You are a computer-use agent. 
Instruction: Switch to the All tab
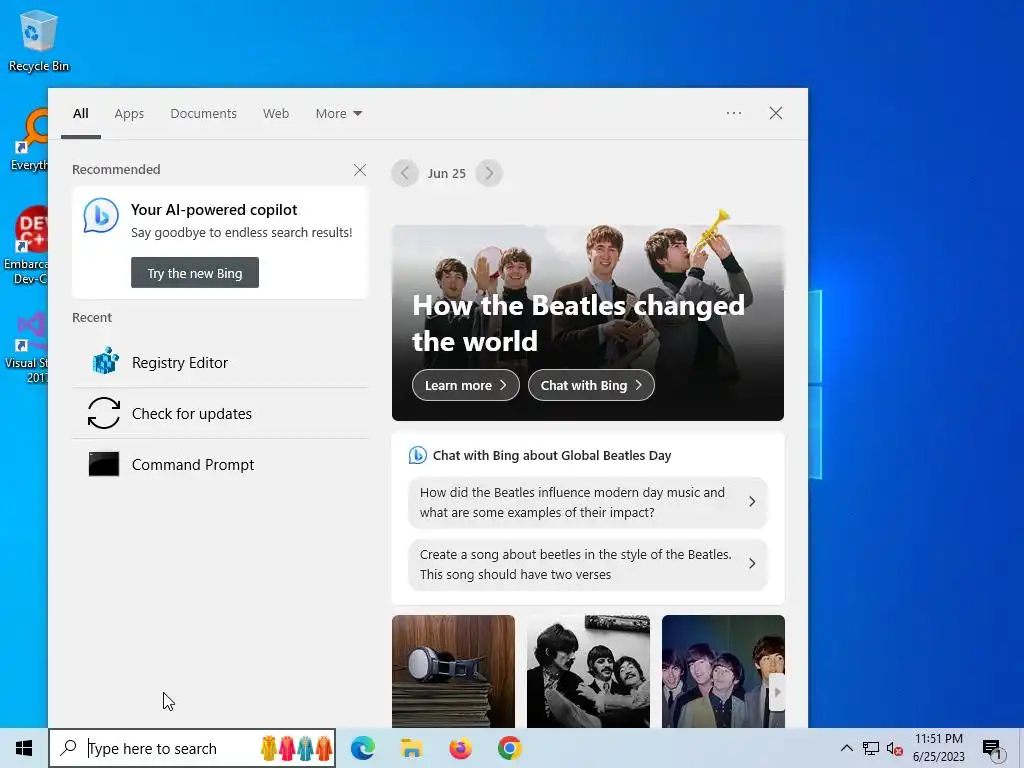pos(81,114)
